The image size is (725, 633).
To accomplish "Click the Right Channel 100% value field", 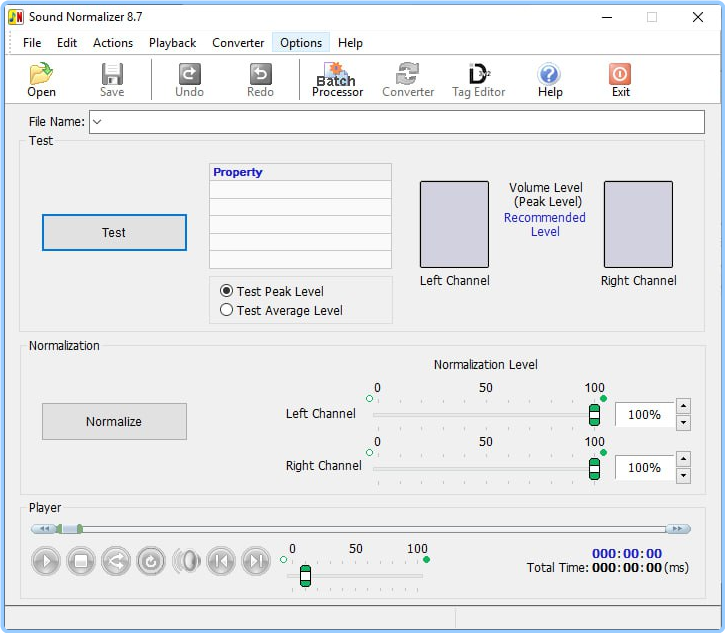I will [645, 468].
